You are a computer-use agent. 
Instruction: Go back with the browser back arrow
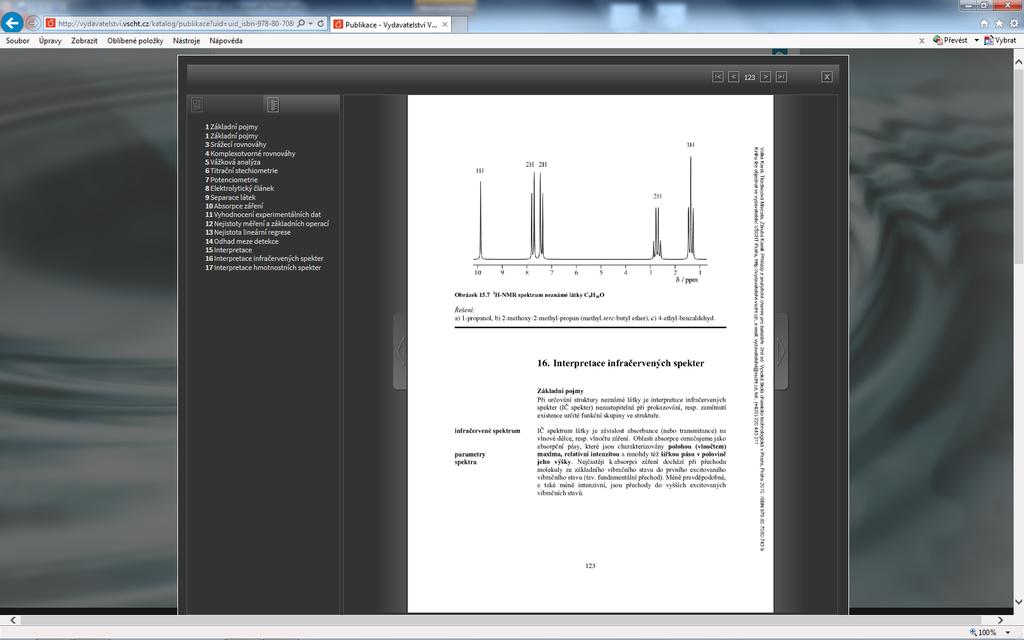click(x=12, y=23)
